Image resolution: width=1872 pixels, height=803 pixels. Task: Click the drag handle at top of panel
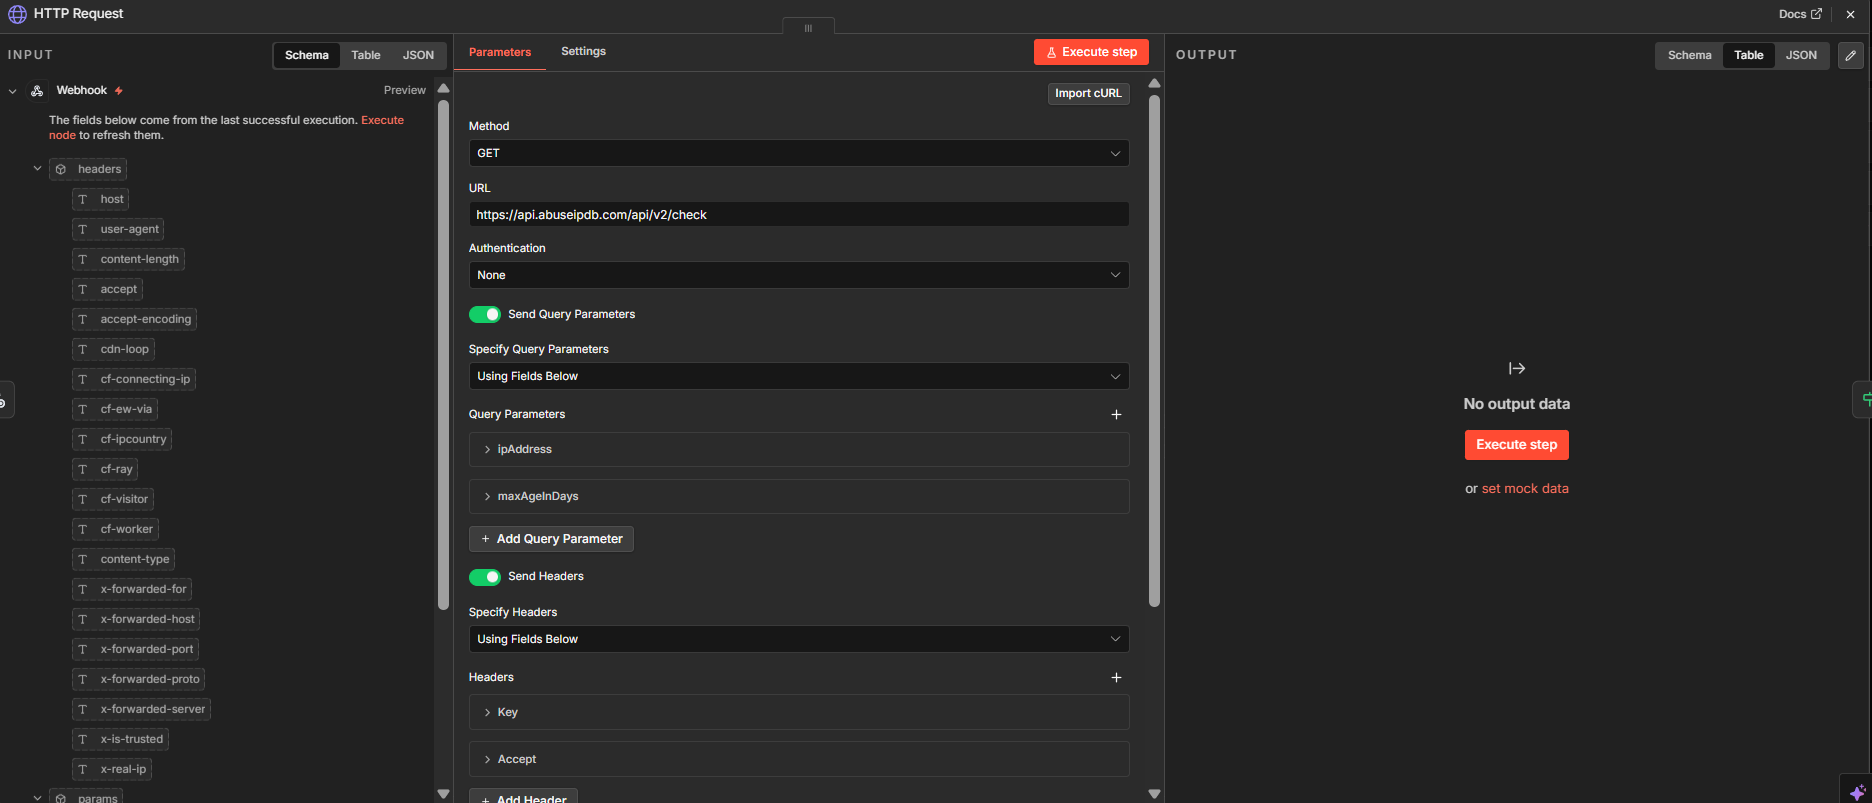[808, 28]
